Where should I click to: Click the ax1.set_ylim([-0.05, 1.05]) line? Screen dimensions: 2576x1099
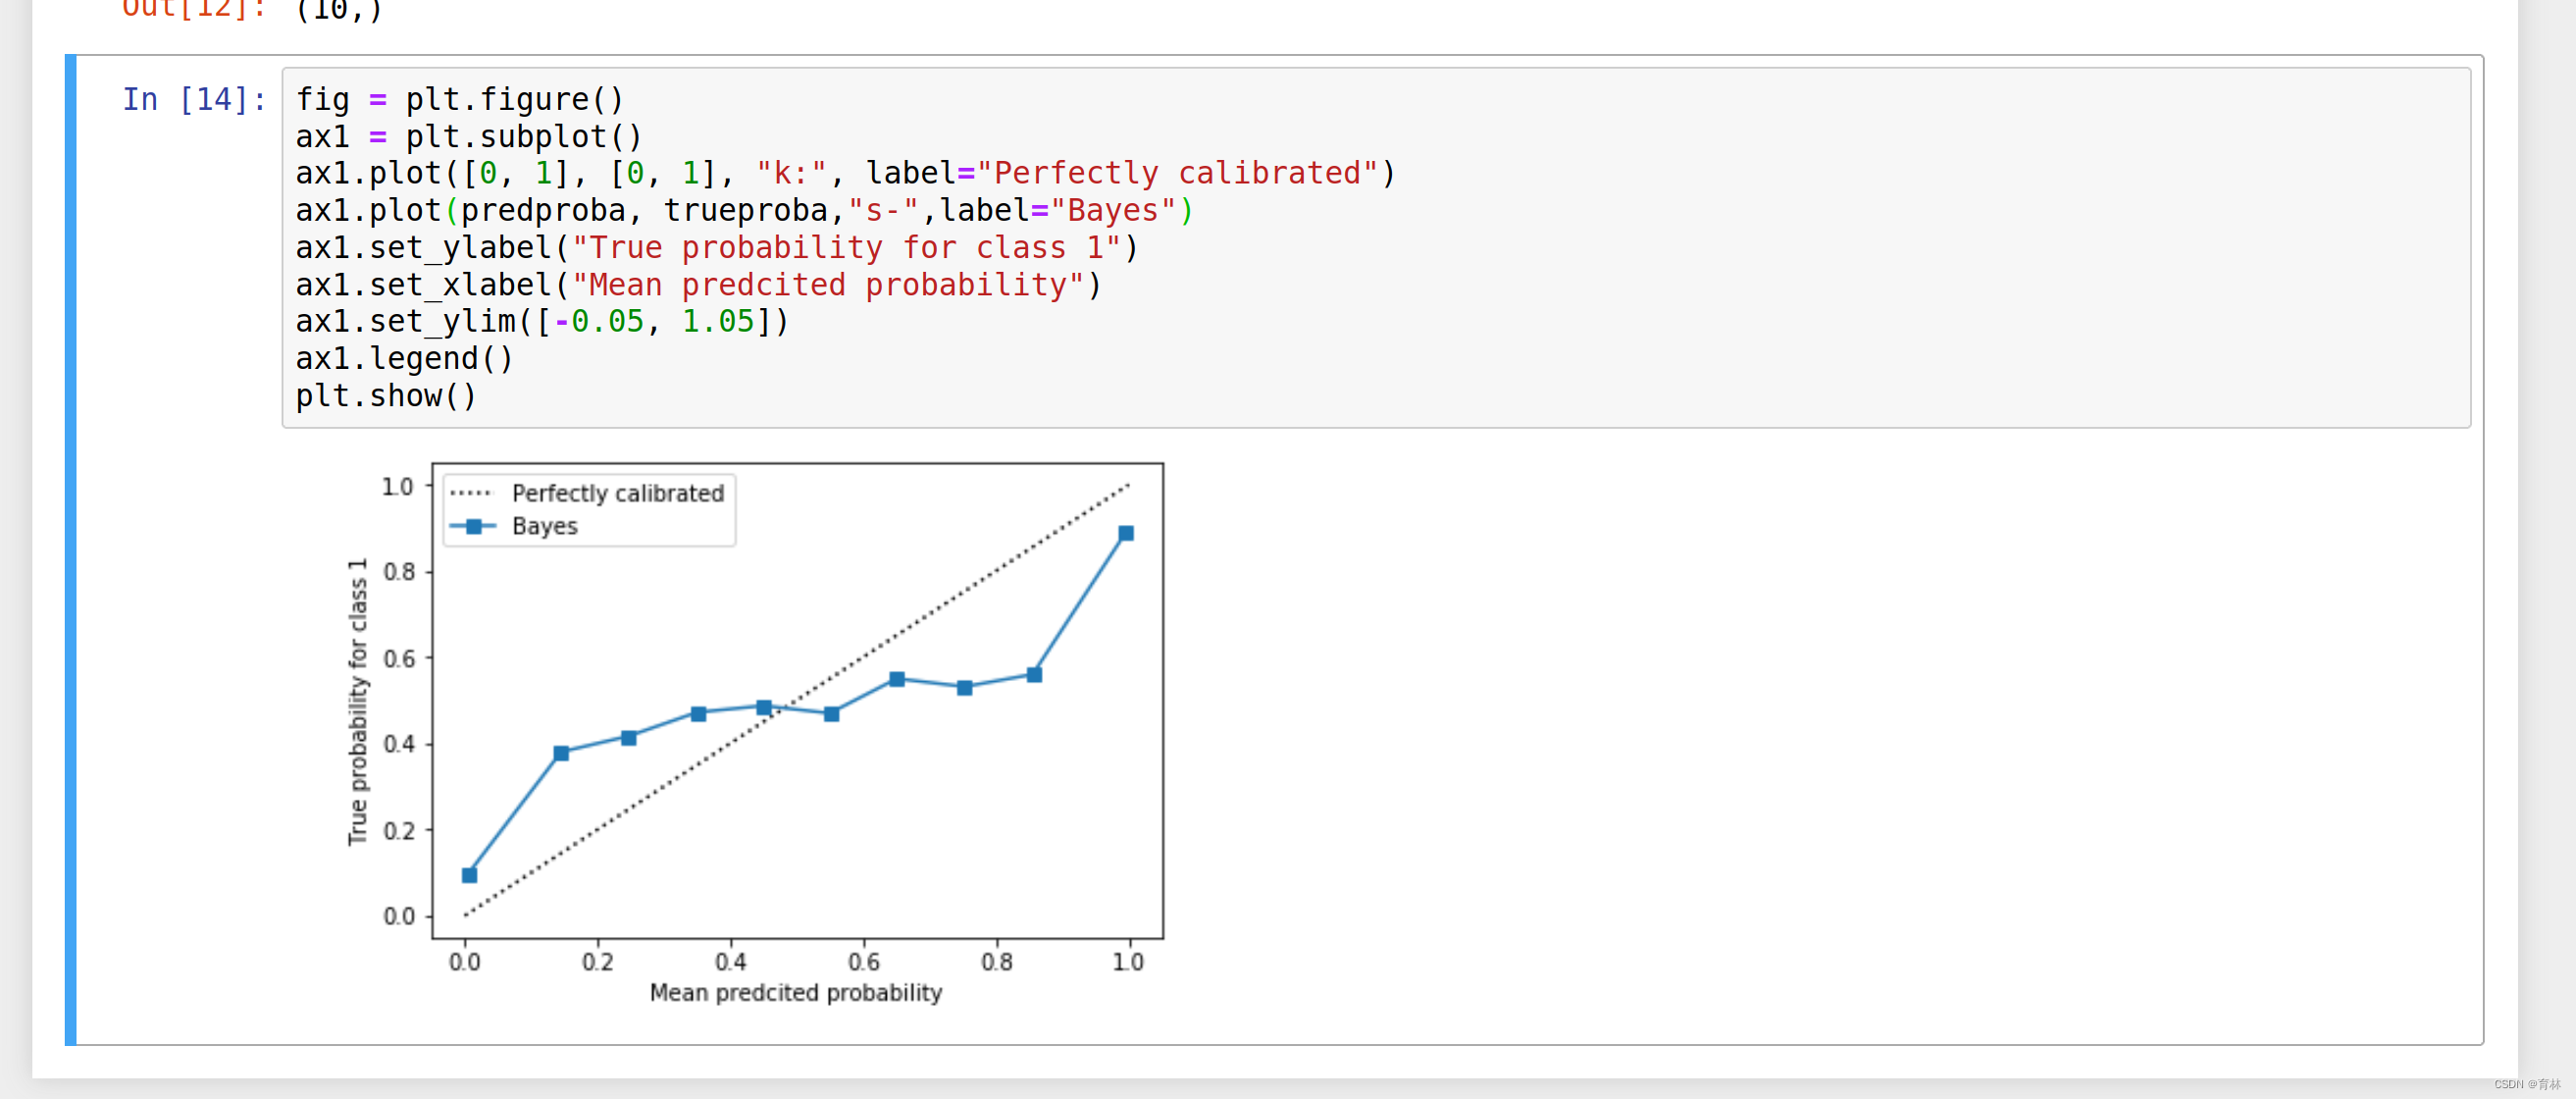[541, 321]
